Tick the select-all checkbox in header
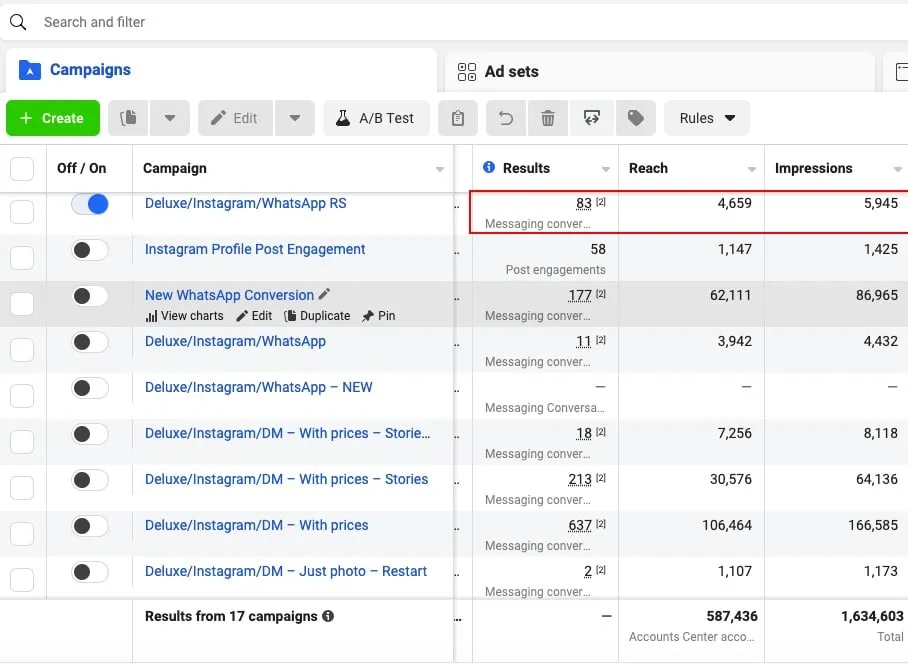The width and height of the screenshot is (908, 664). pos(22,168)
